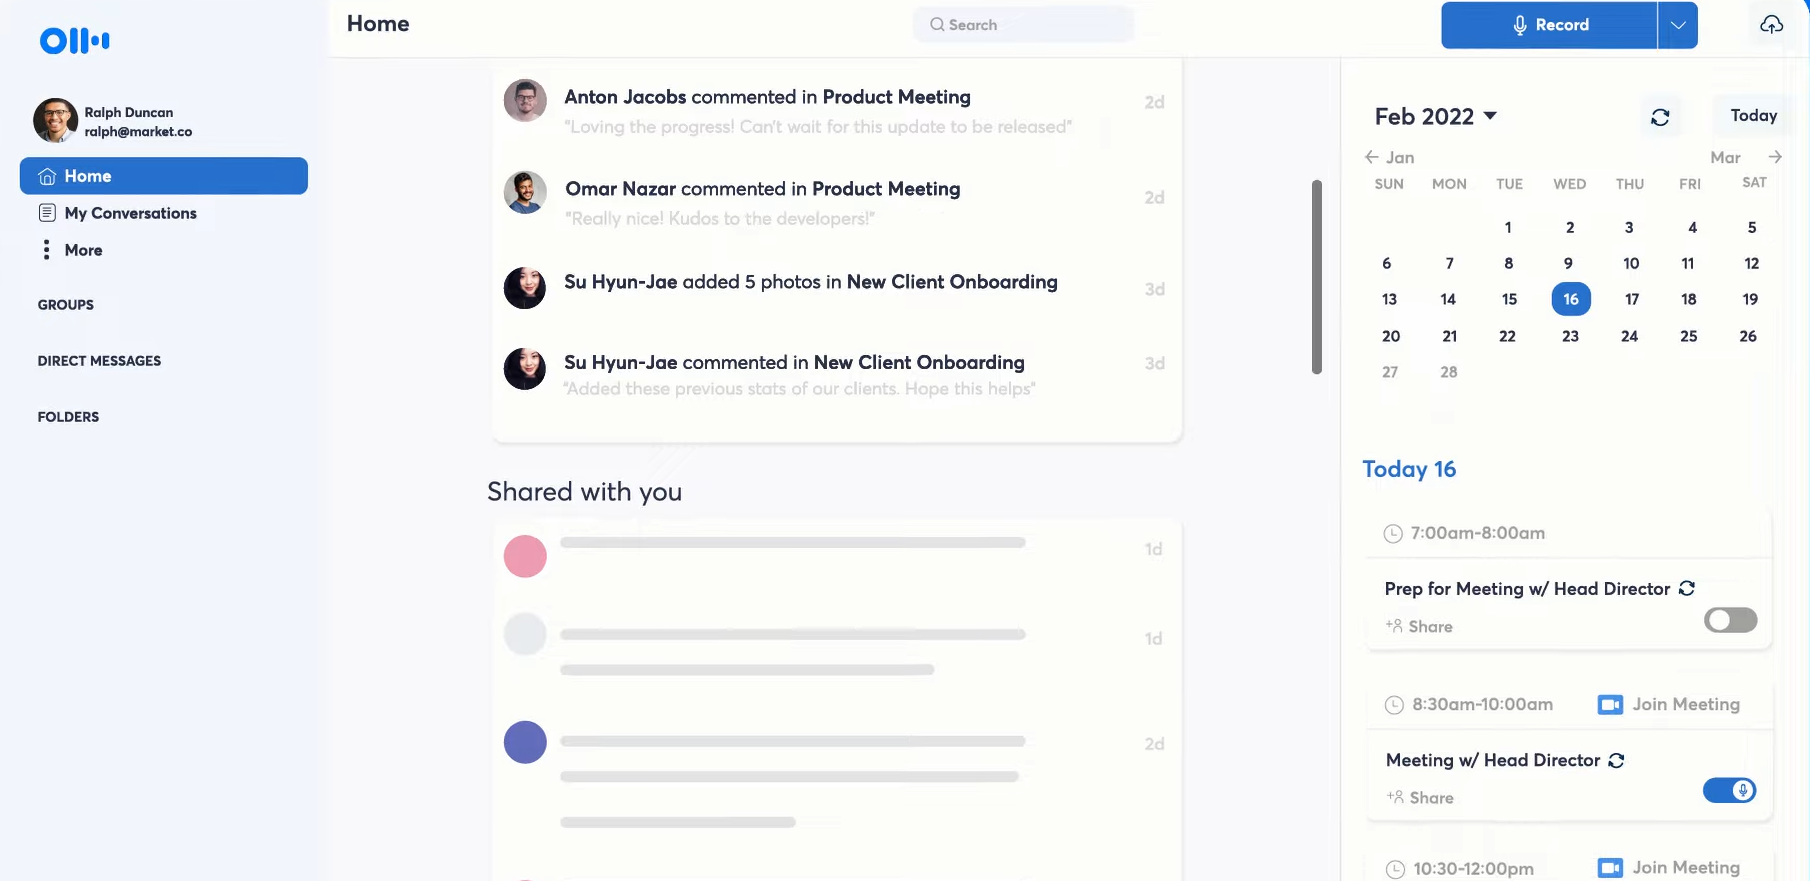
Task: Select the Home sidebar item
Action: pyautogui.click(x=164, y=176)
